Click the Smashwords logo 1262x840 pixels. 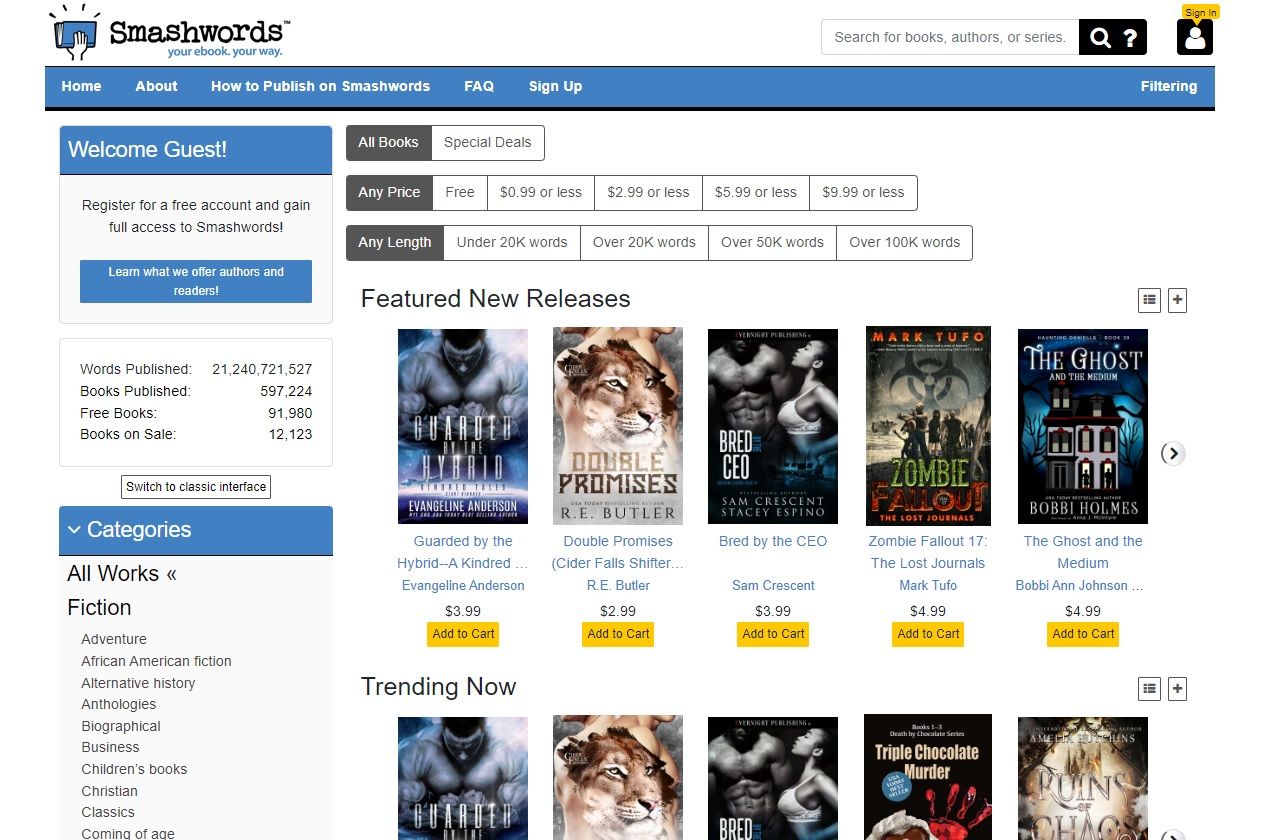click(171, 32)
